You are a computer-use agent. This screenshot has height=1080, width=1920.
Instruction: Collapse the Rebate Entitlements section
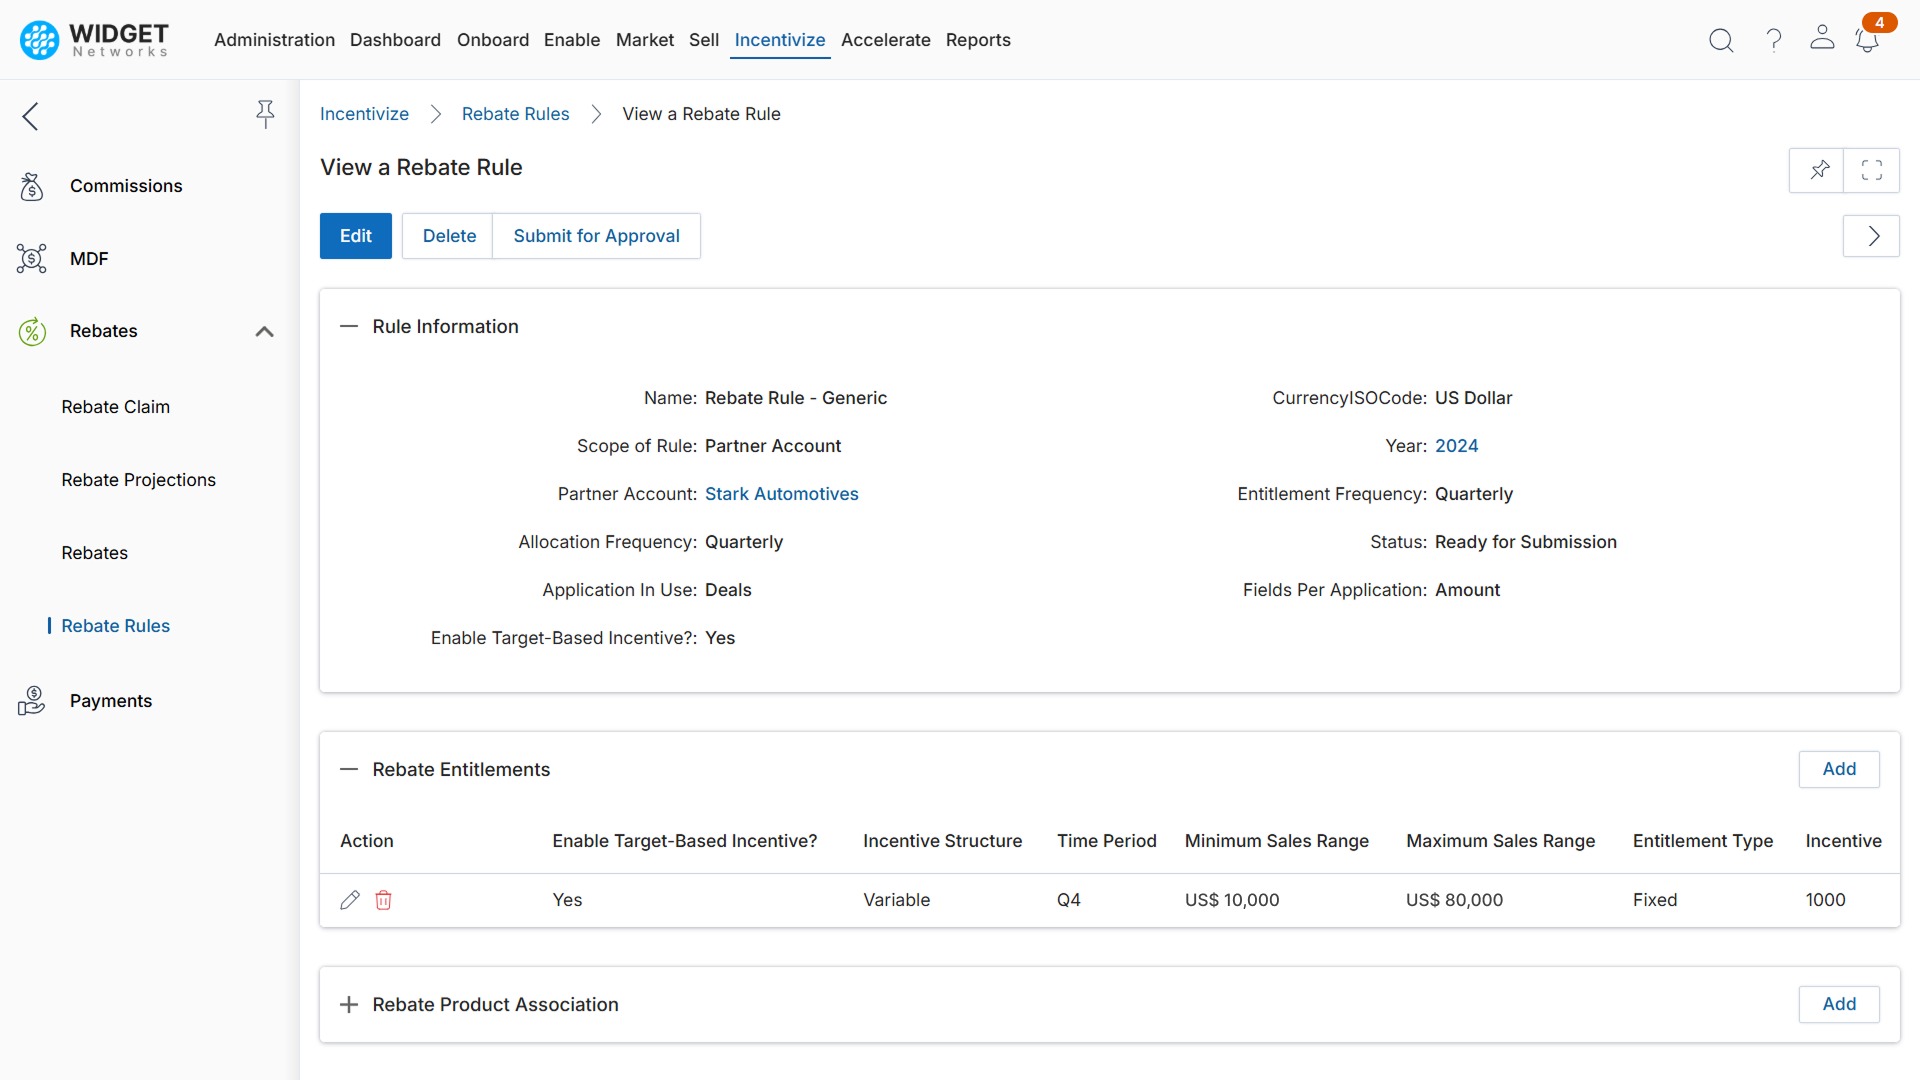coord(349,770)
